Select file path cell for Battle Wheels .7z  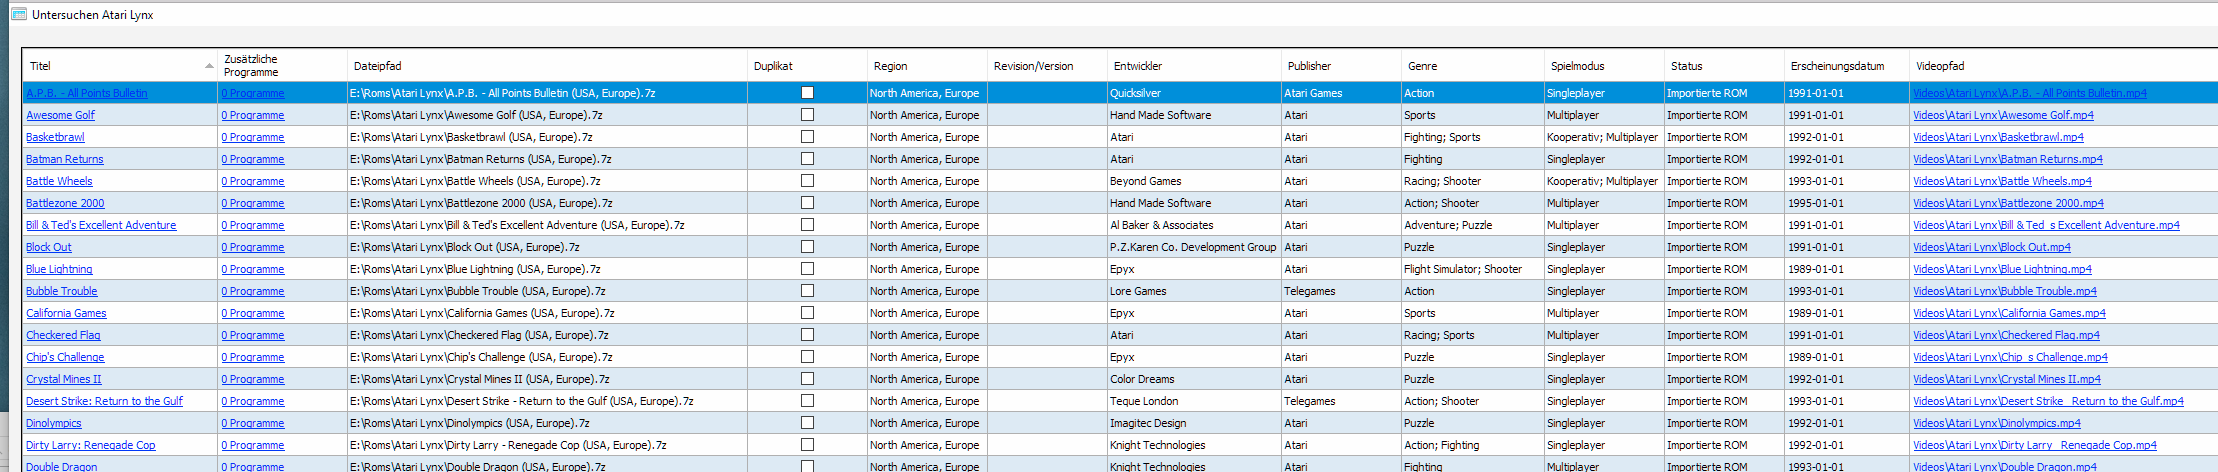pos(547,181)
